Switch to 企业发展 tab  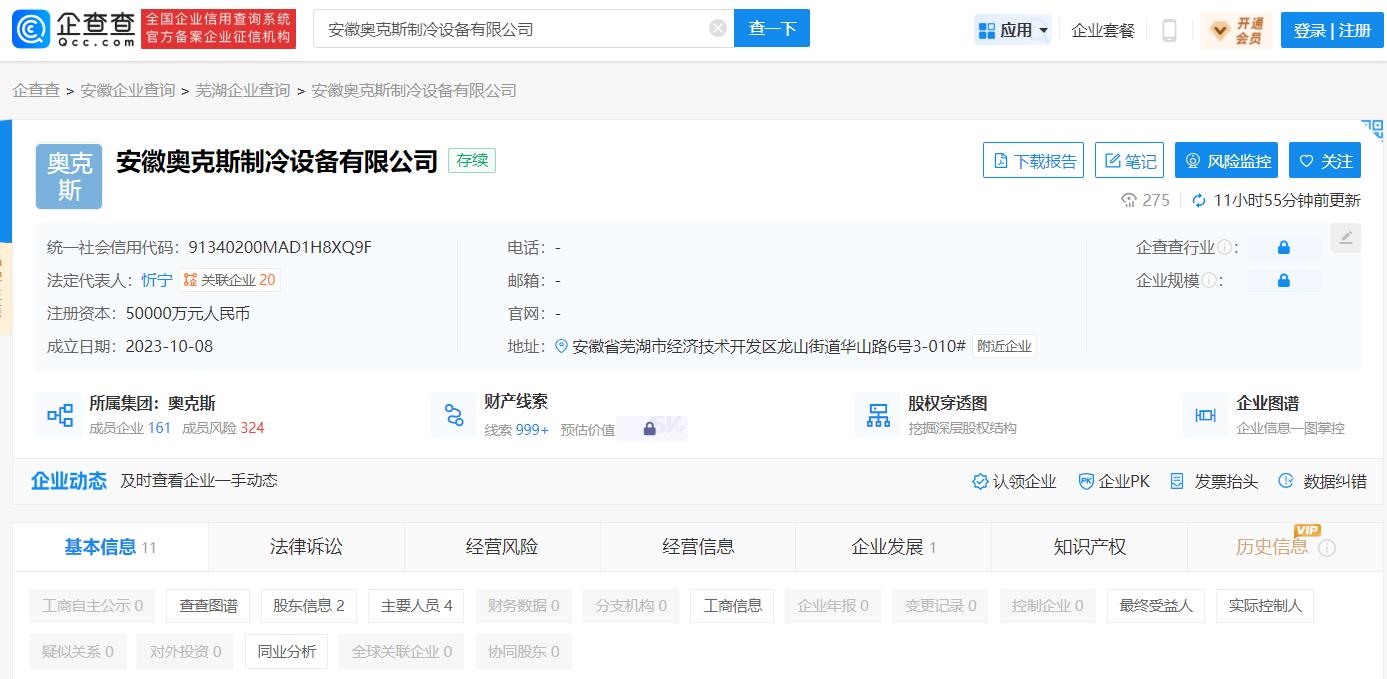click(x=893, y=547)
